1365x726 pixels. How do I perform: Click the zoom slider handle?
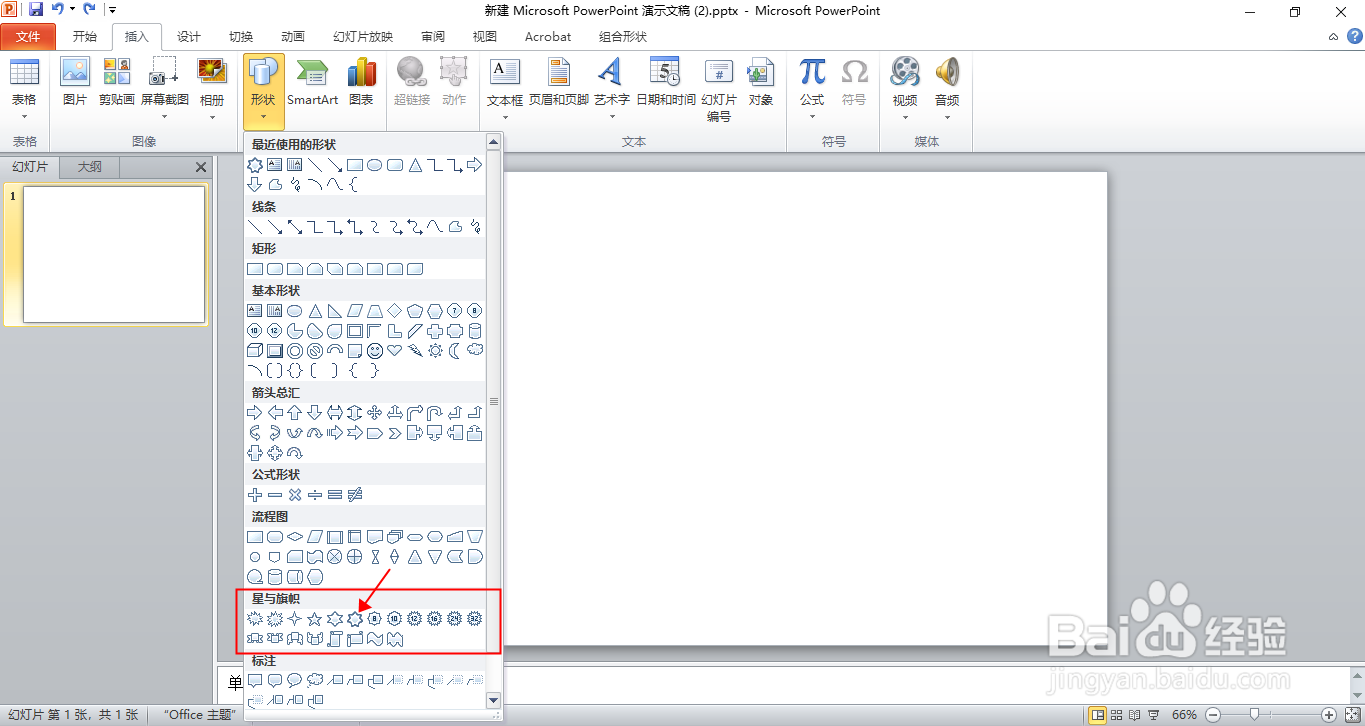pos(1254,715)
